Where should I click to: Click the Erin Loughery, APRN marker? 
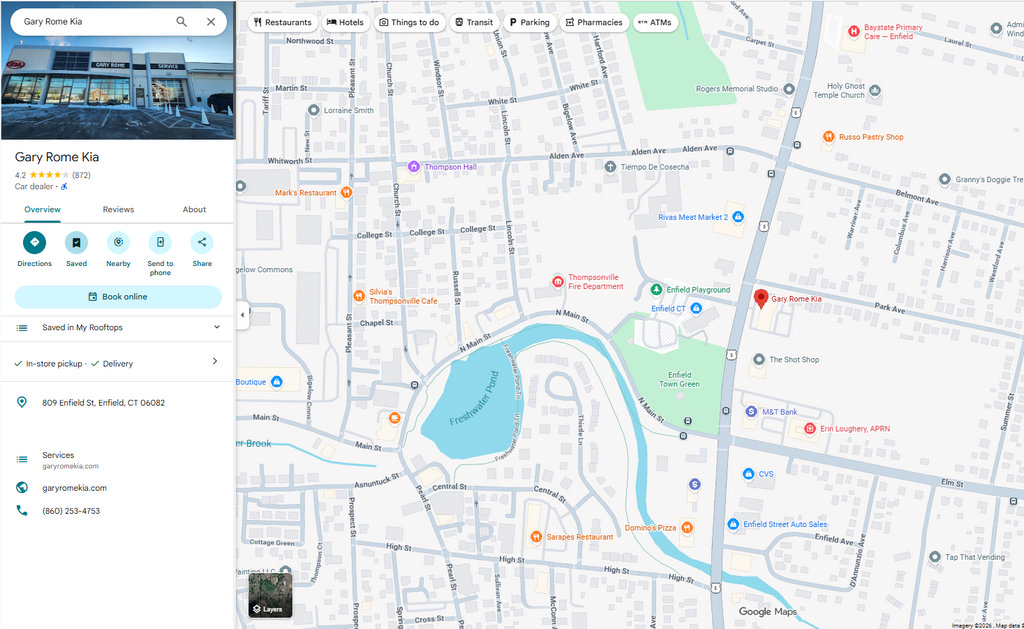coord(810,428)
